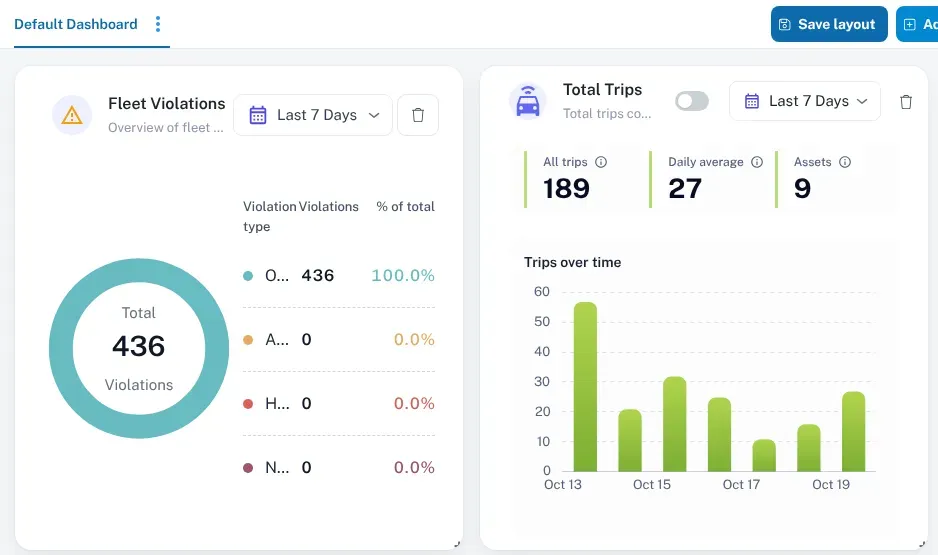The image size is (938, 555).
Task: Click the Assets value 9
Action: [802, 188]
